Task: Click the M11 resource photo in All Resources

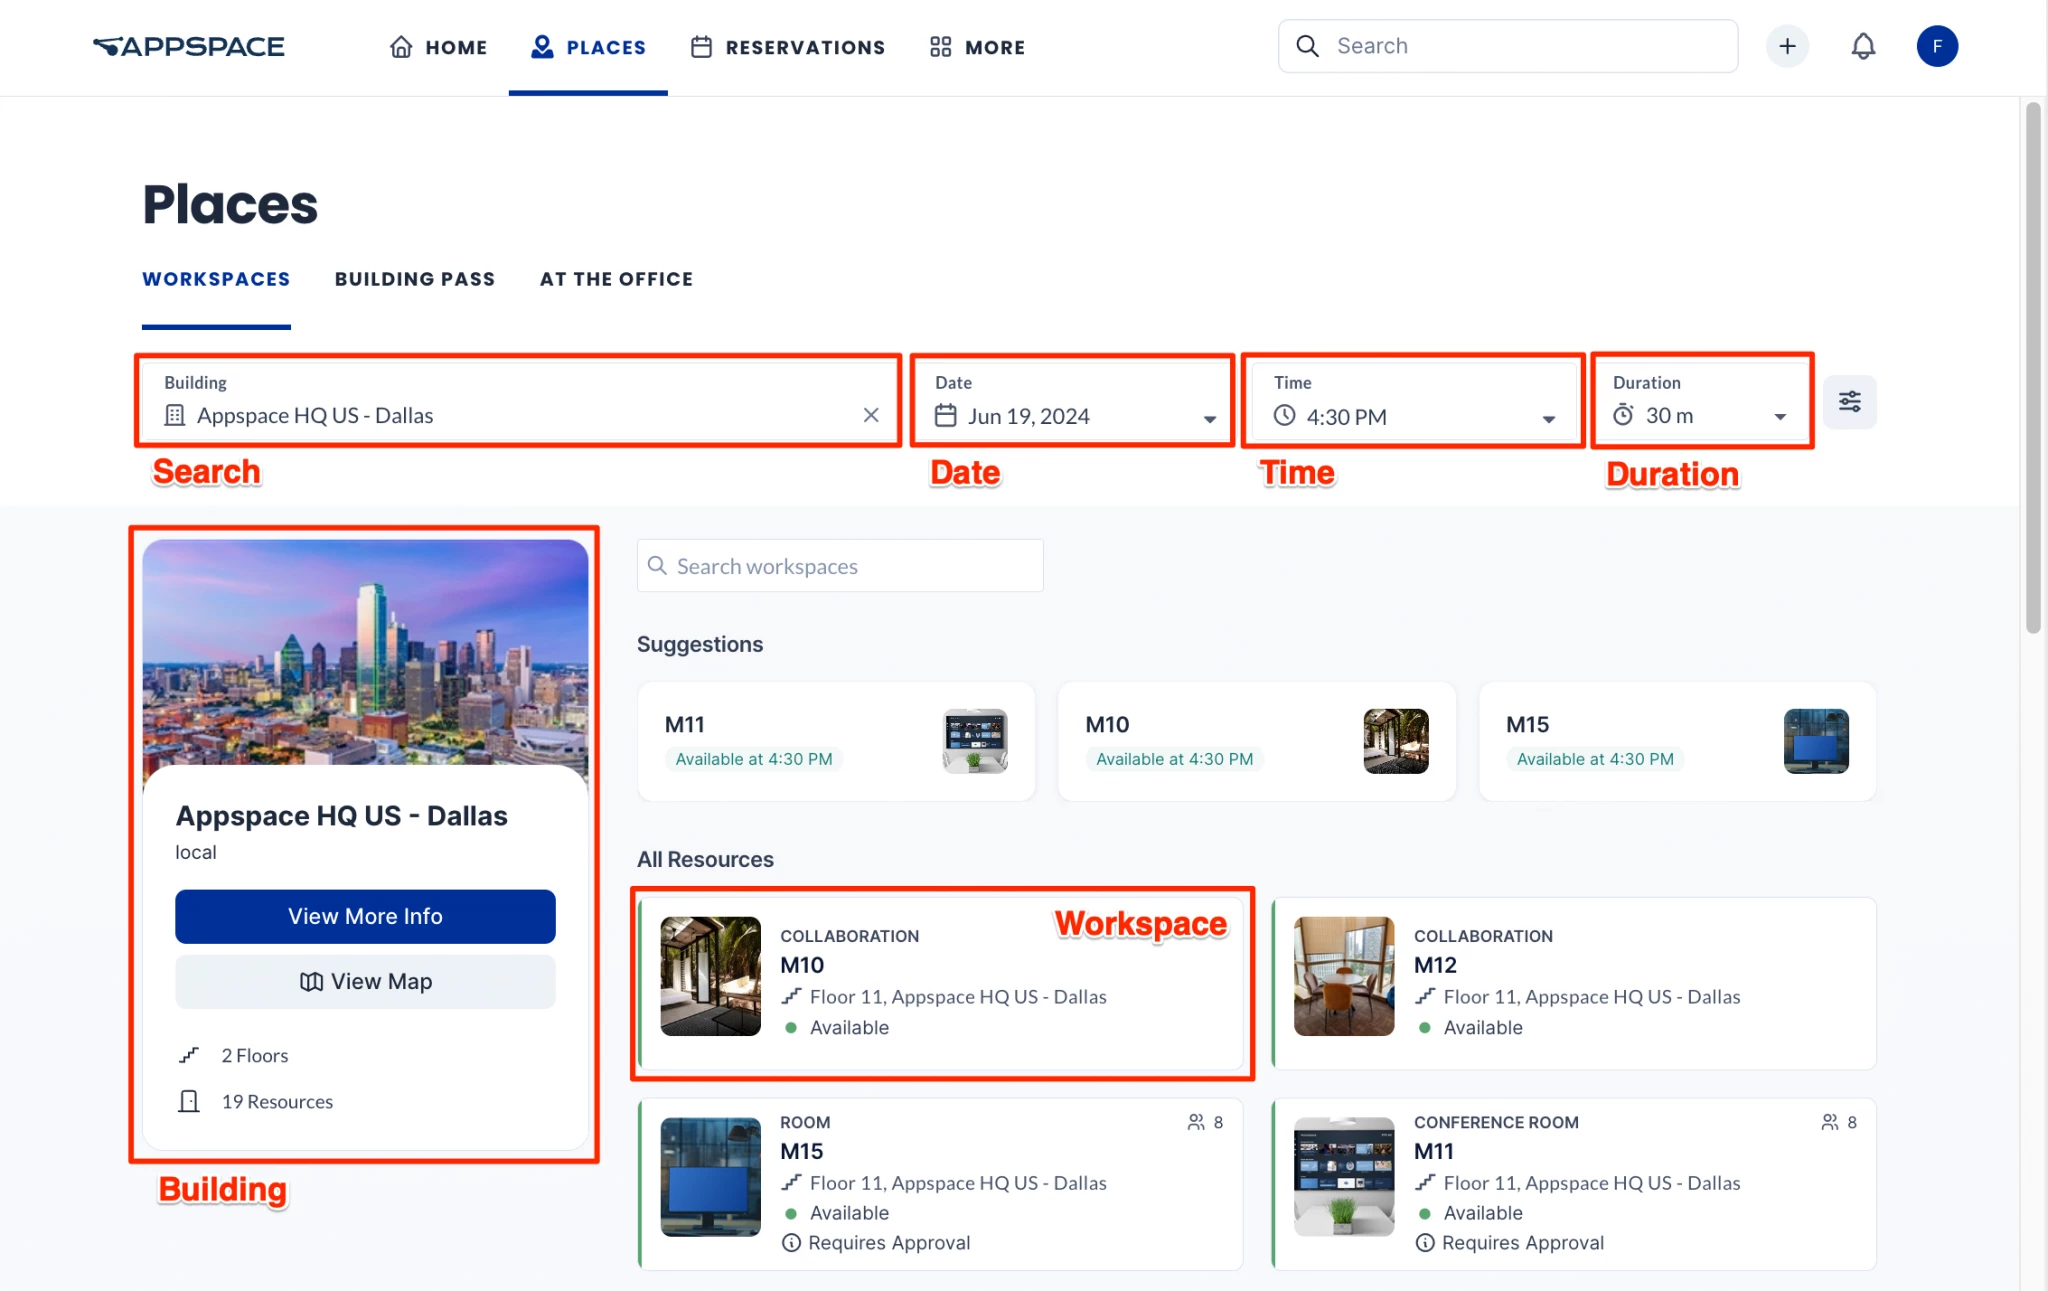Action: point(1344,1177)
